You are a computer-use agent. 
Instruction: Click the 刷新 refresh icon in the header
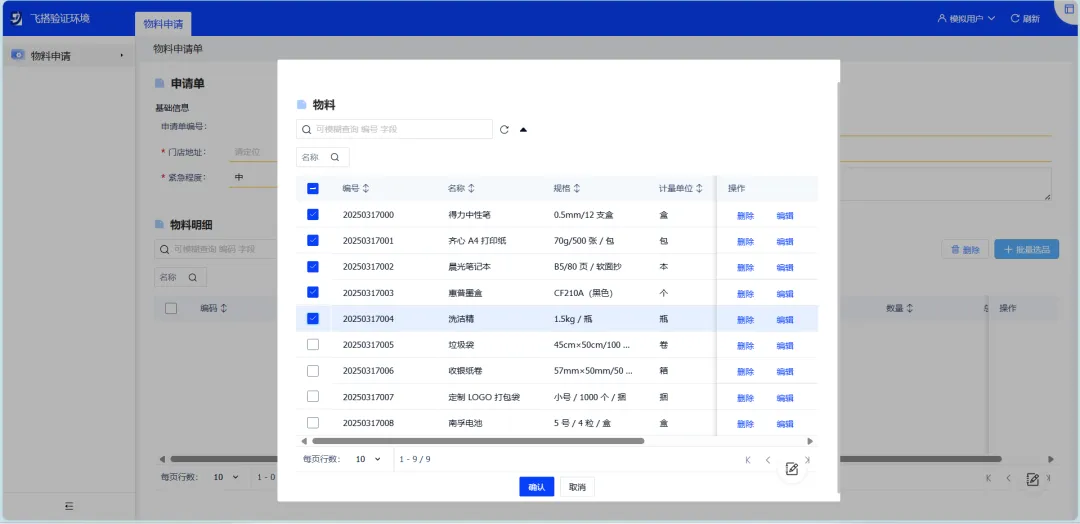1015,19
